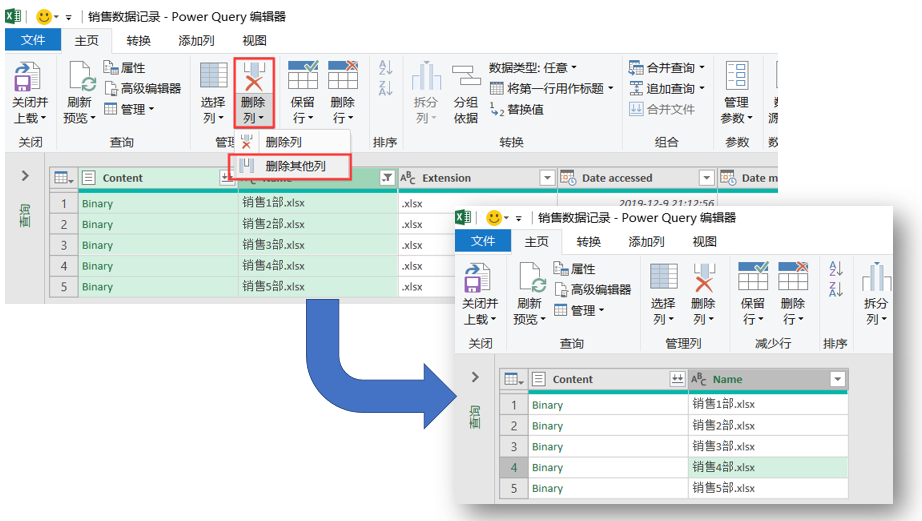The width and height of the screenshot is (922, 521).
Task: Click smiley feedback icon in back window title
Action: coord(44,16)
